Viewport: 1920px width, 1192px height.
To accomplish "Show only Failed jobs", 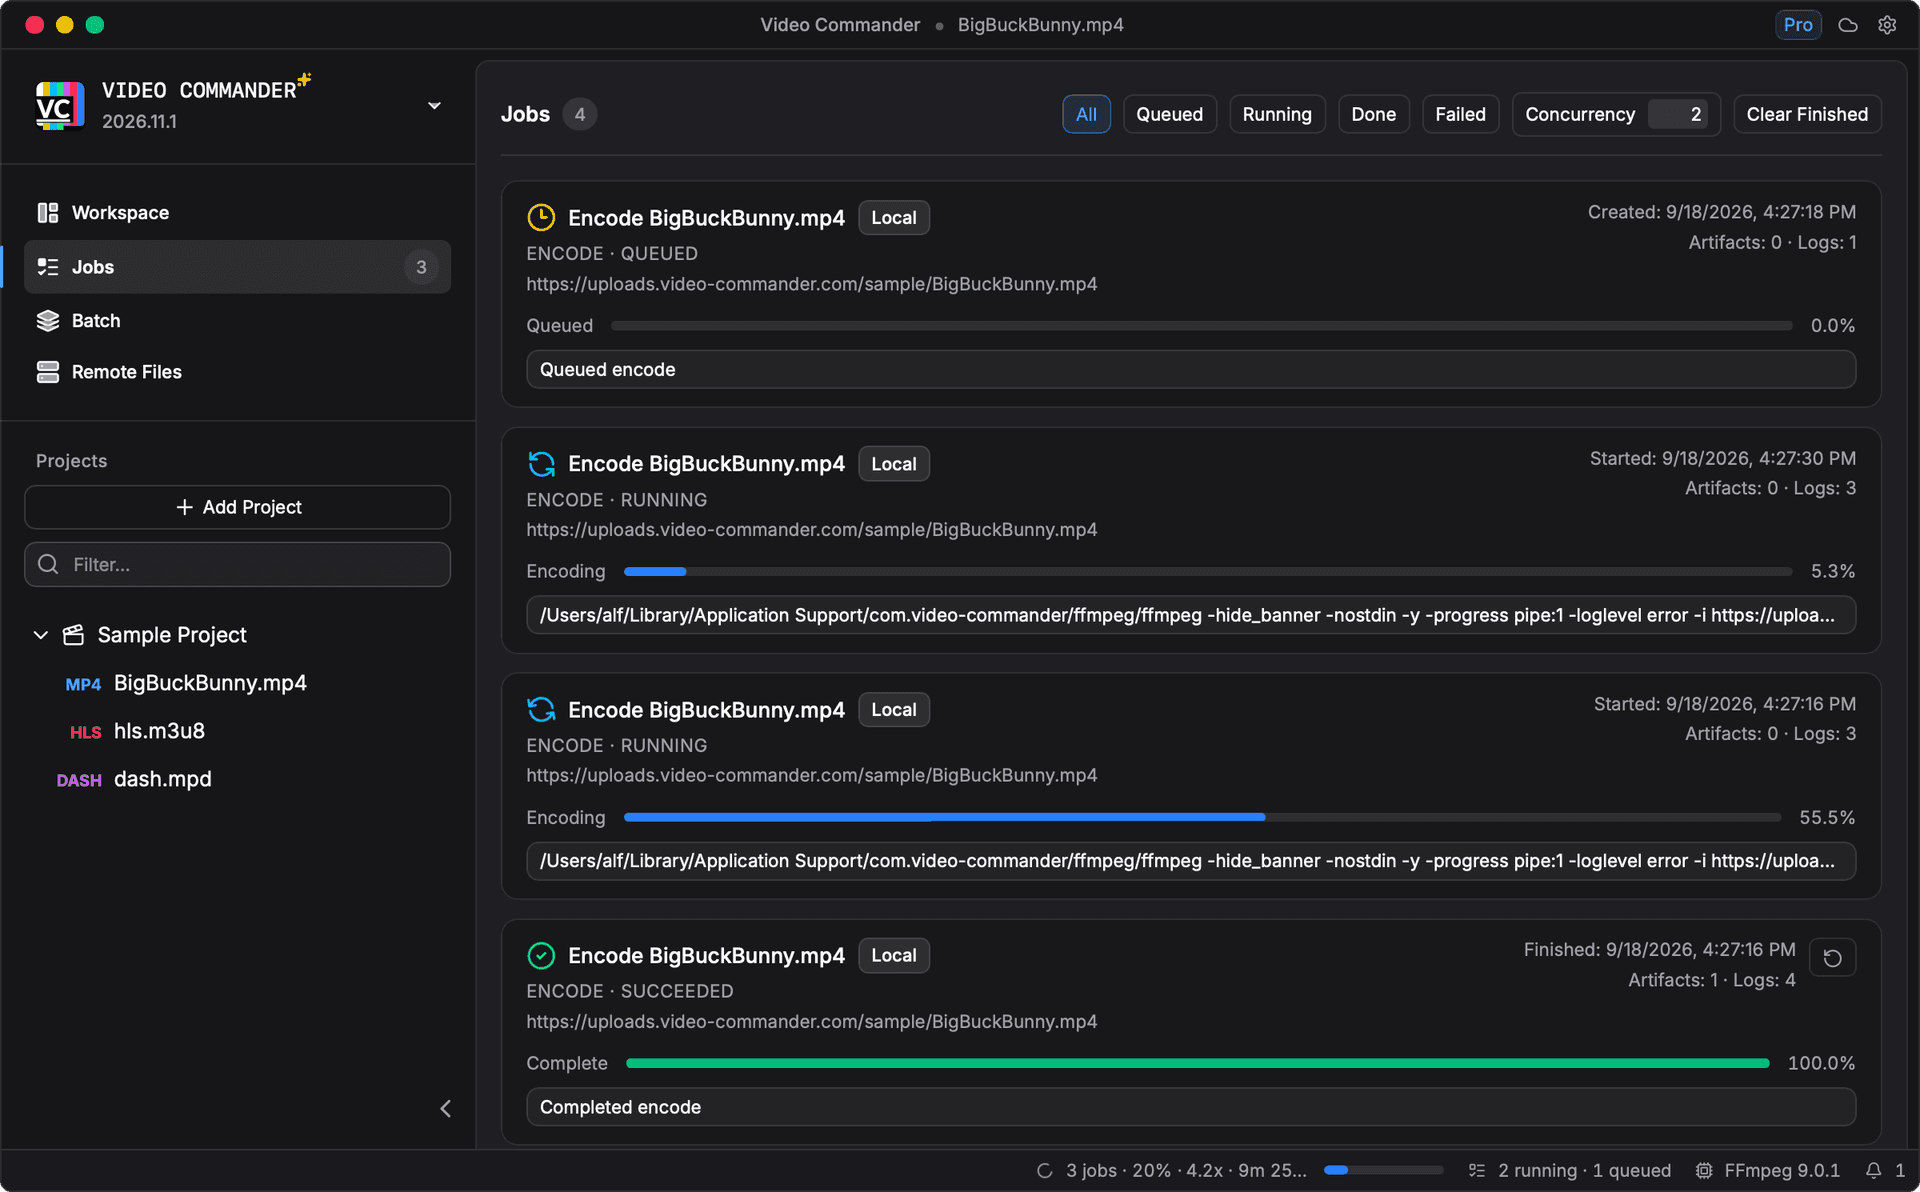I will pos(1460,114).
